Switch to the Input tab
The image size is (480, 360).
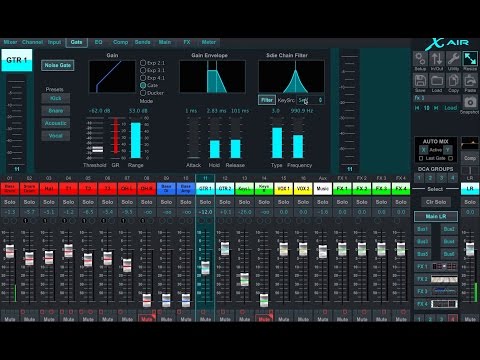click(54, 42)
